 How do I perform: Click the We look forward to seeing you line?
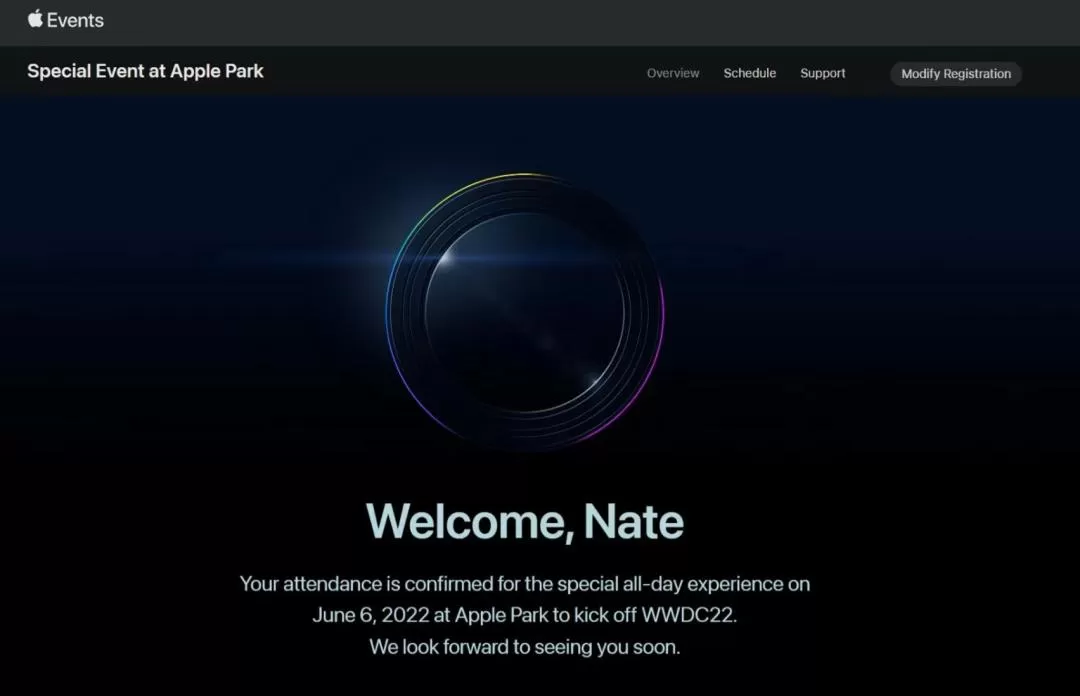coord(525,646)
